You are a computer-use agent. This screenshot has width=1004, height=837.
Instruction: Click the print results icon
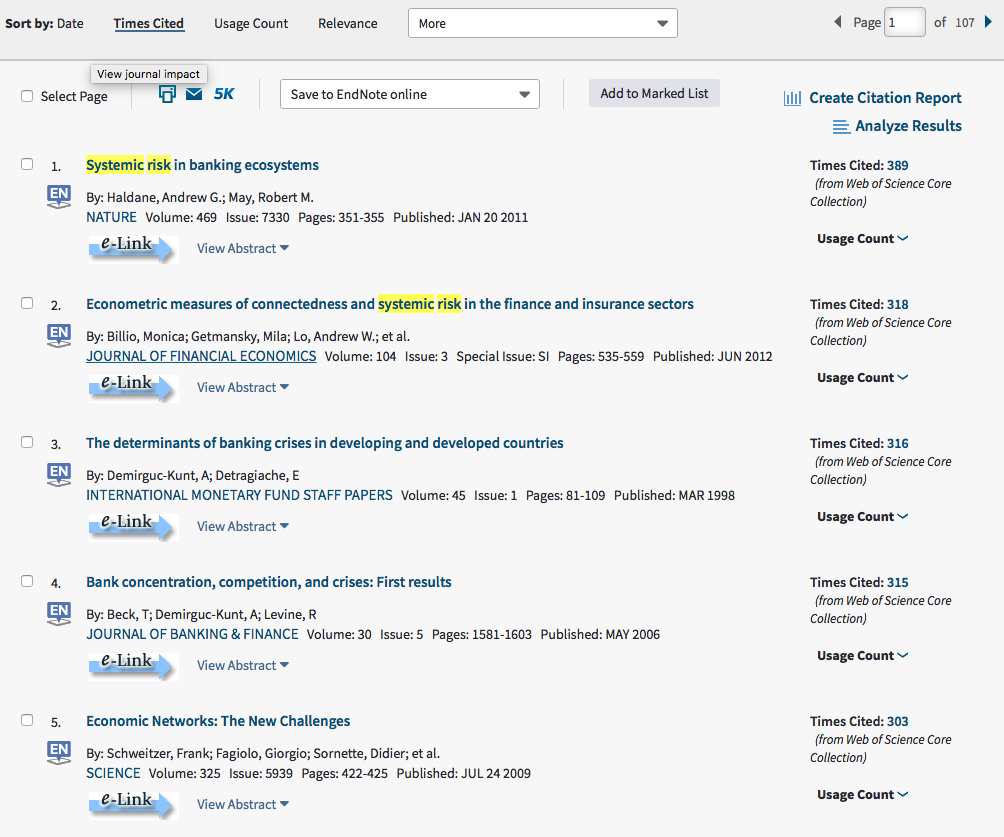point(166,92)
